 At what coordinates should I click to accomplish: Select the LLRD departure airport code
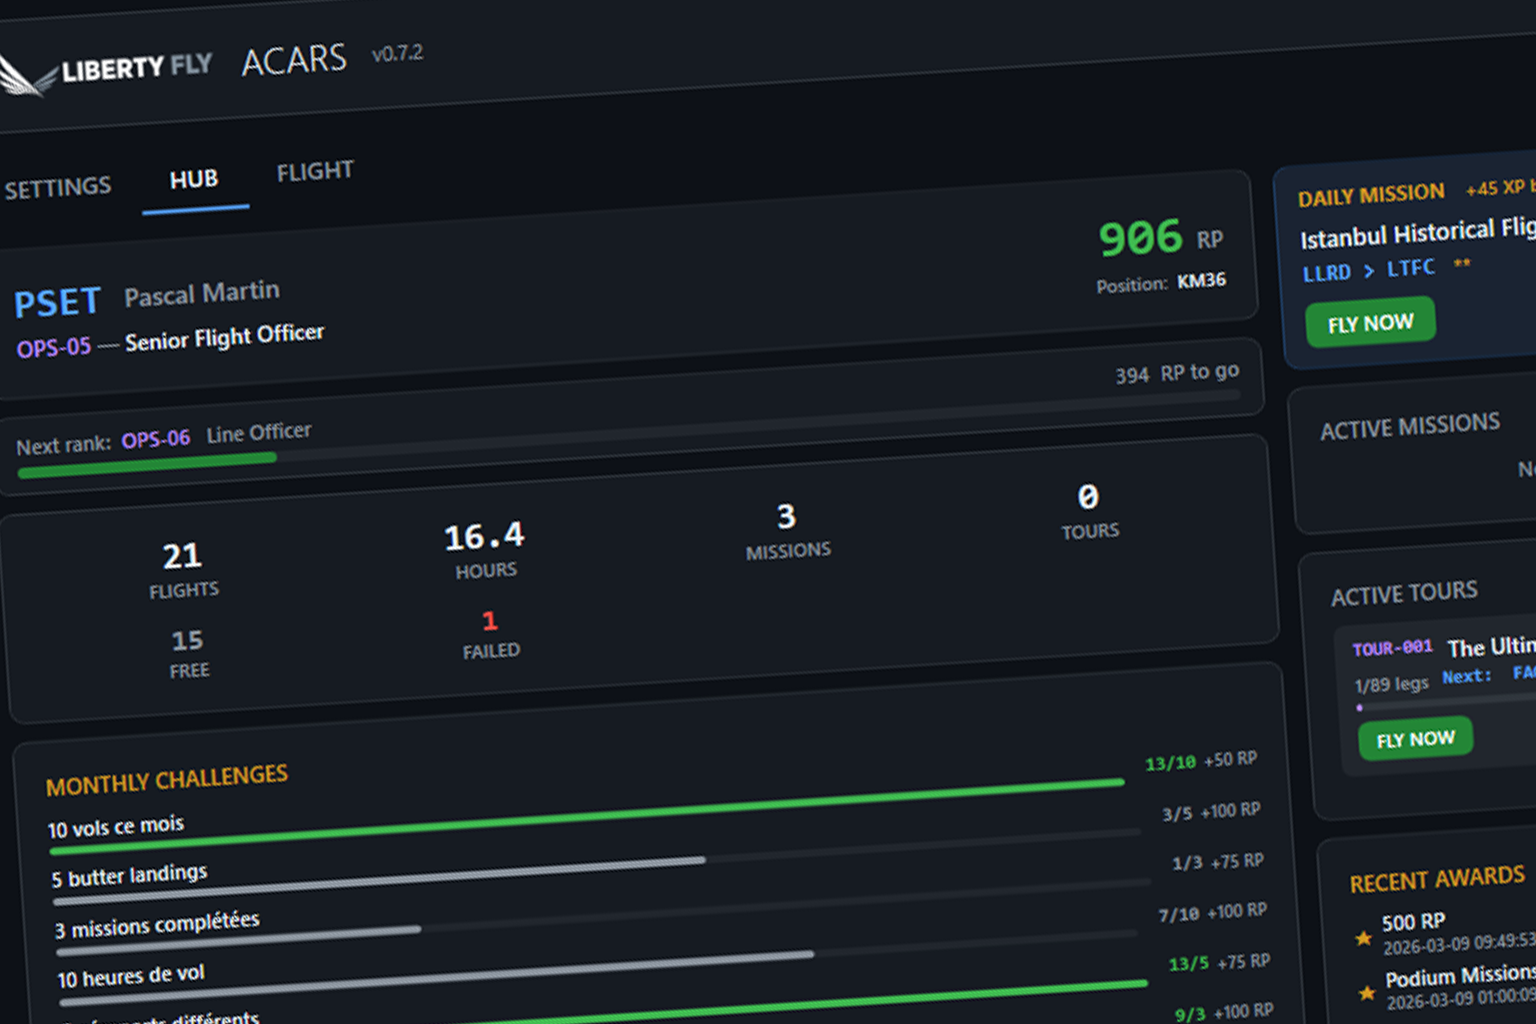click(x=1327, y=272)
